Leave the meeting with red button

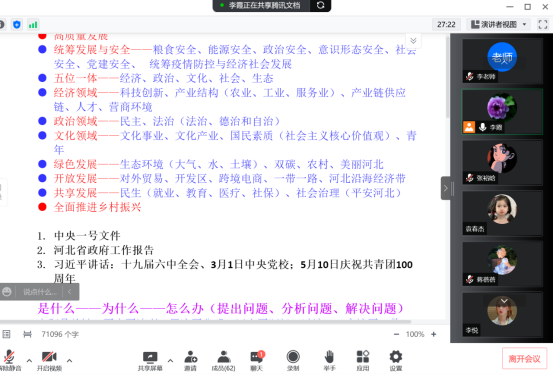[524, 359]
